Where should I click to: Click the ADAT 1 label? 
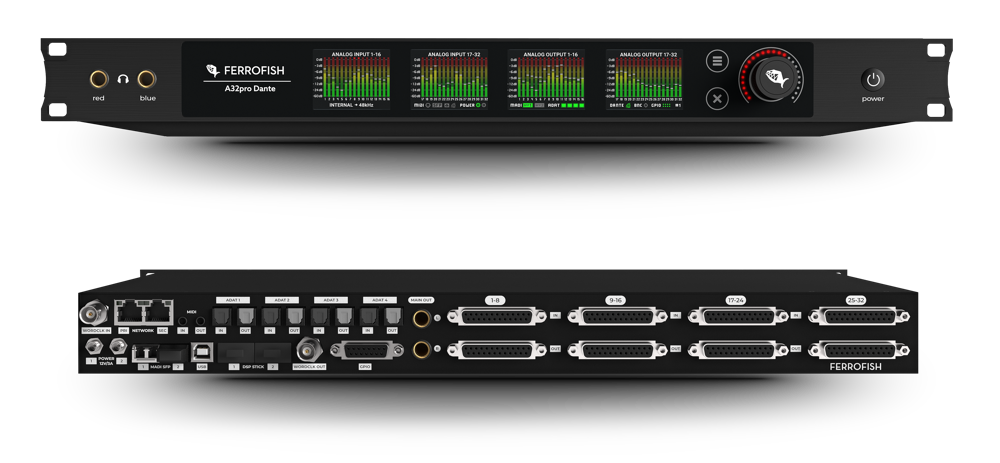233,300
